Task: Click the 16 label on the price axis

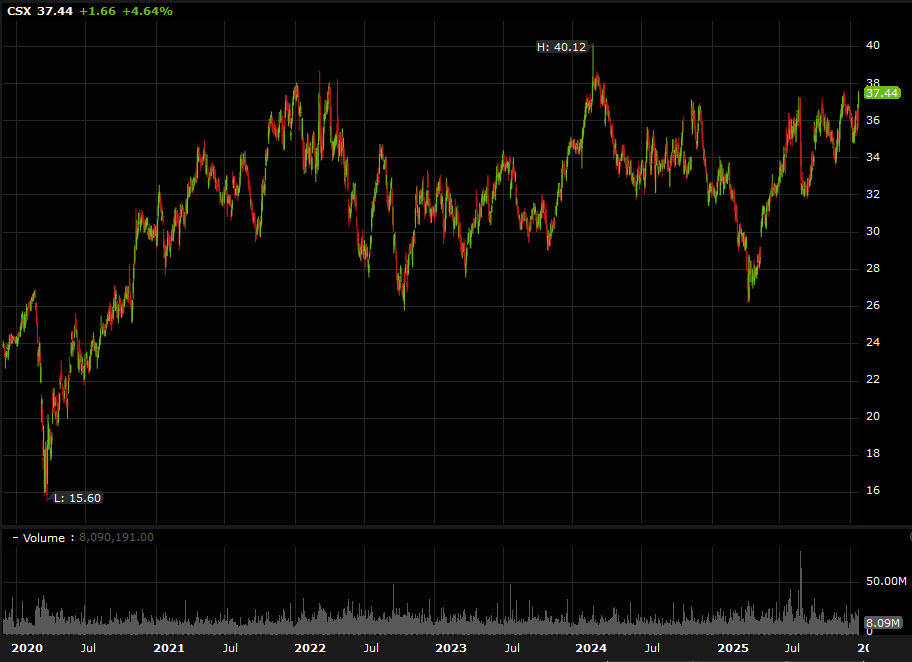Action: point(873,490)
